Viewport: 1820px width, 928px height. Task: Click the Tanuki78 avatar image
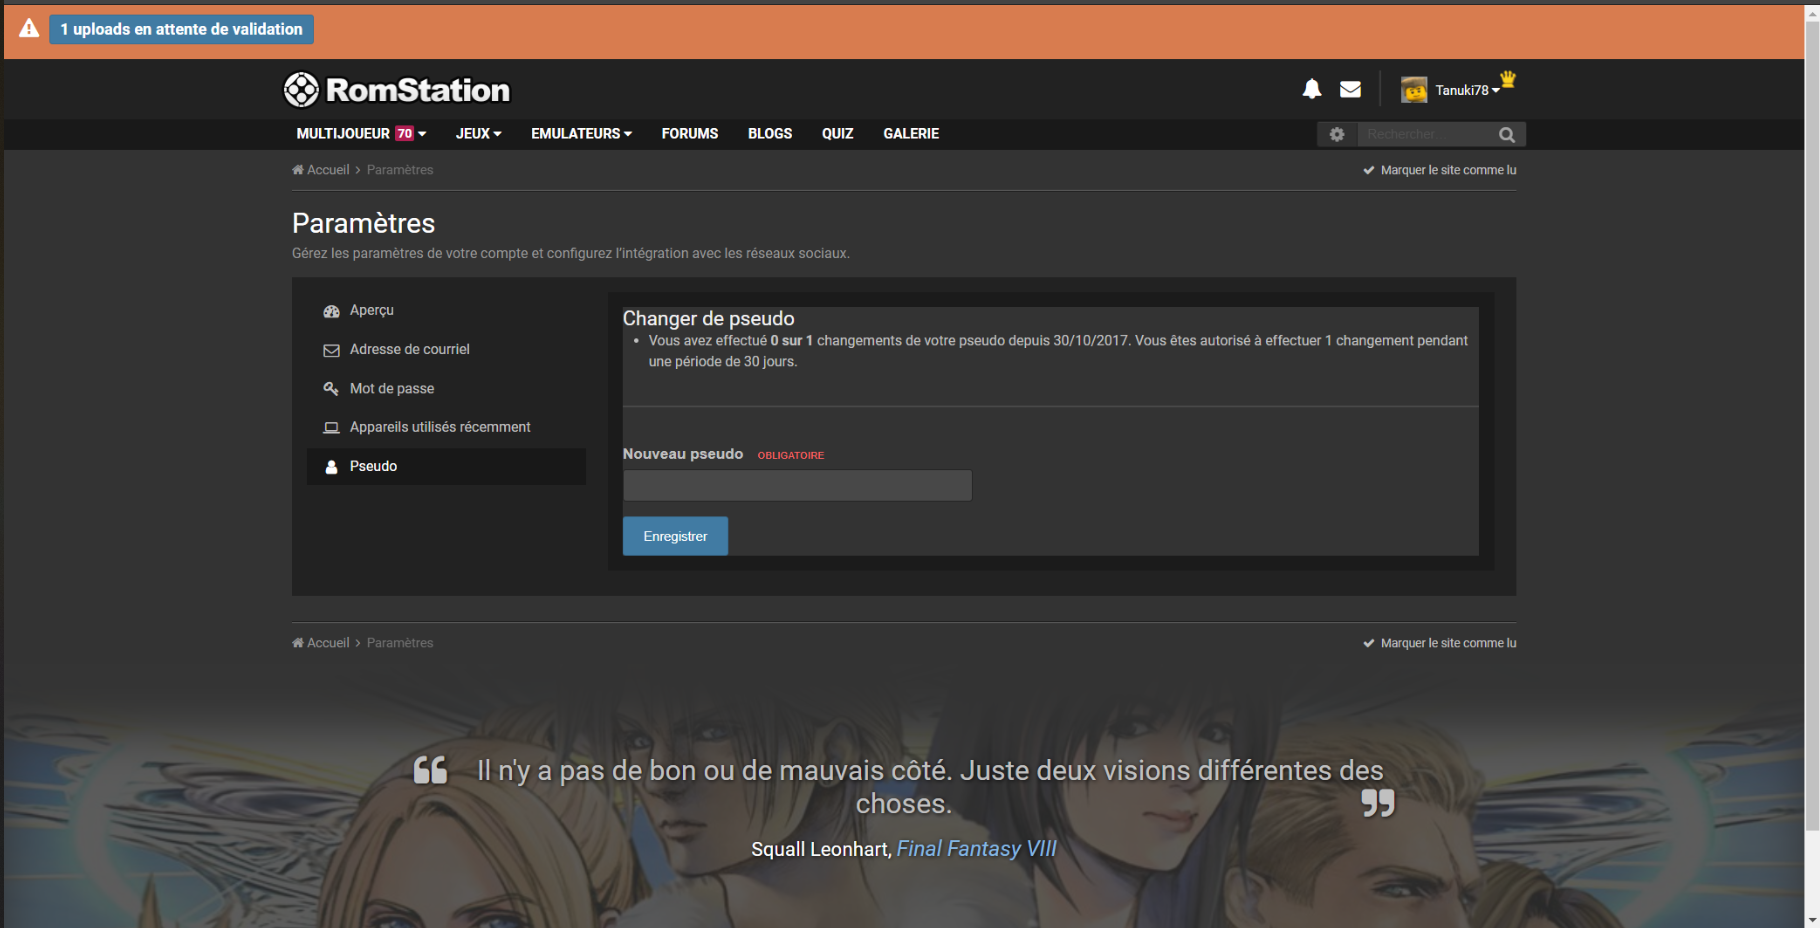1414,90
